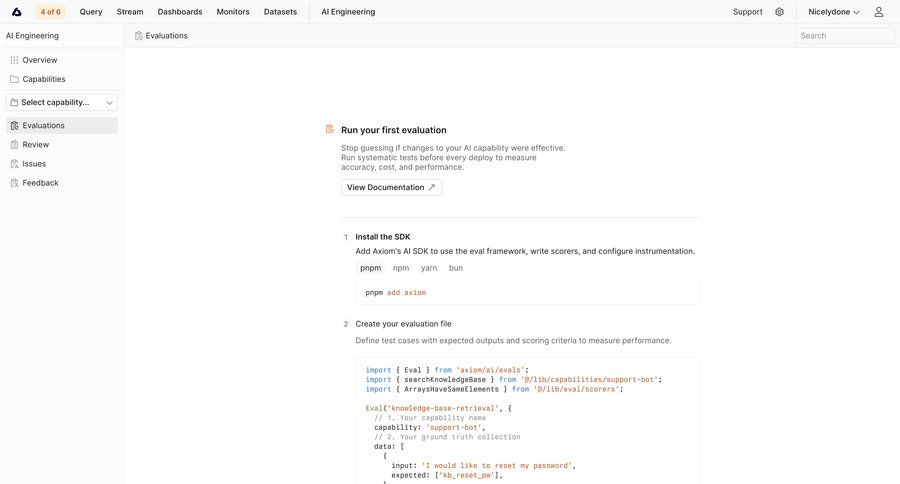Viewport: 900px width, 484px height.
Task: Switch to the bun tab
Action: click(456, 268)
